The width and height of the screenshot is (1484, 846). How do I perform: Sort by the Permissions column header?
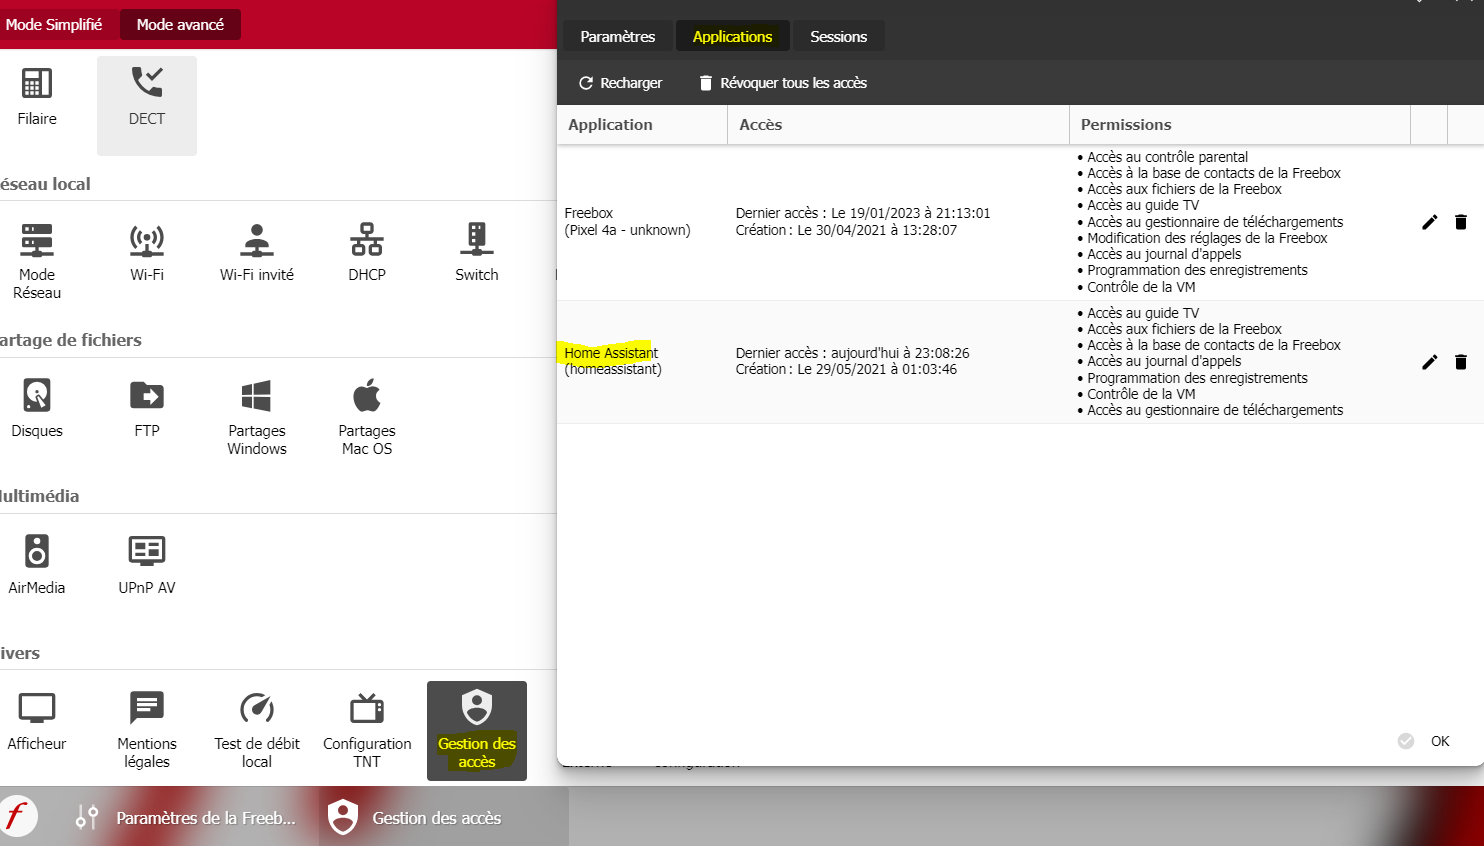pyautogui.click(x=1240, y=125)
